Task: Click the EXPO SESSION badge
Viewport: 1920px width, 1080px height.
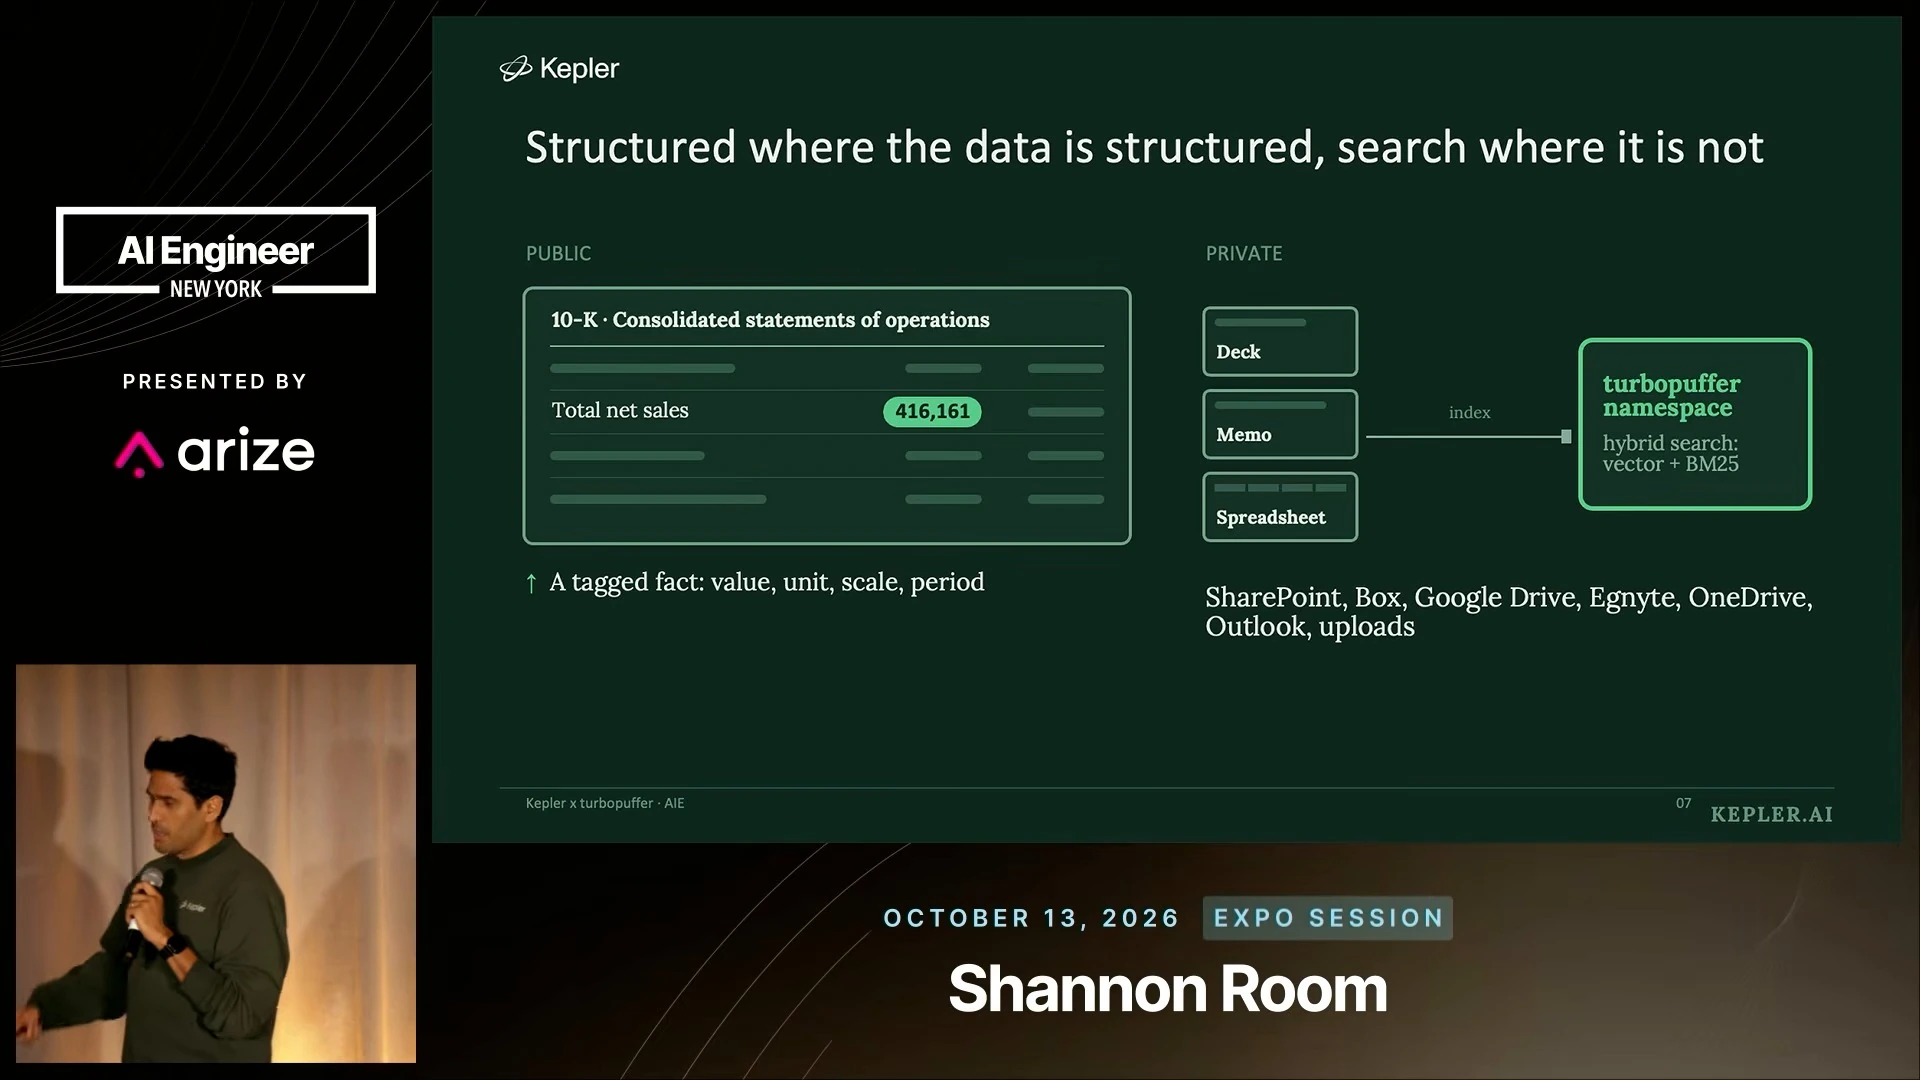Action: (1328, 918)
